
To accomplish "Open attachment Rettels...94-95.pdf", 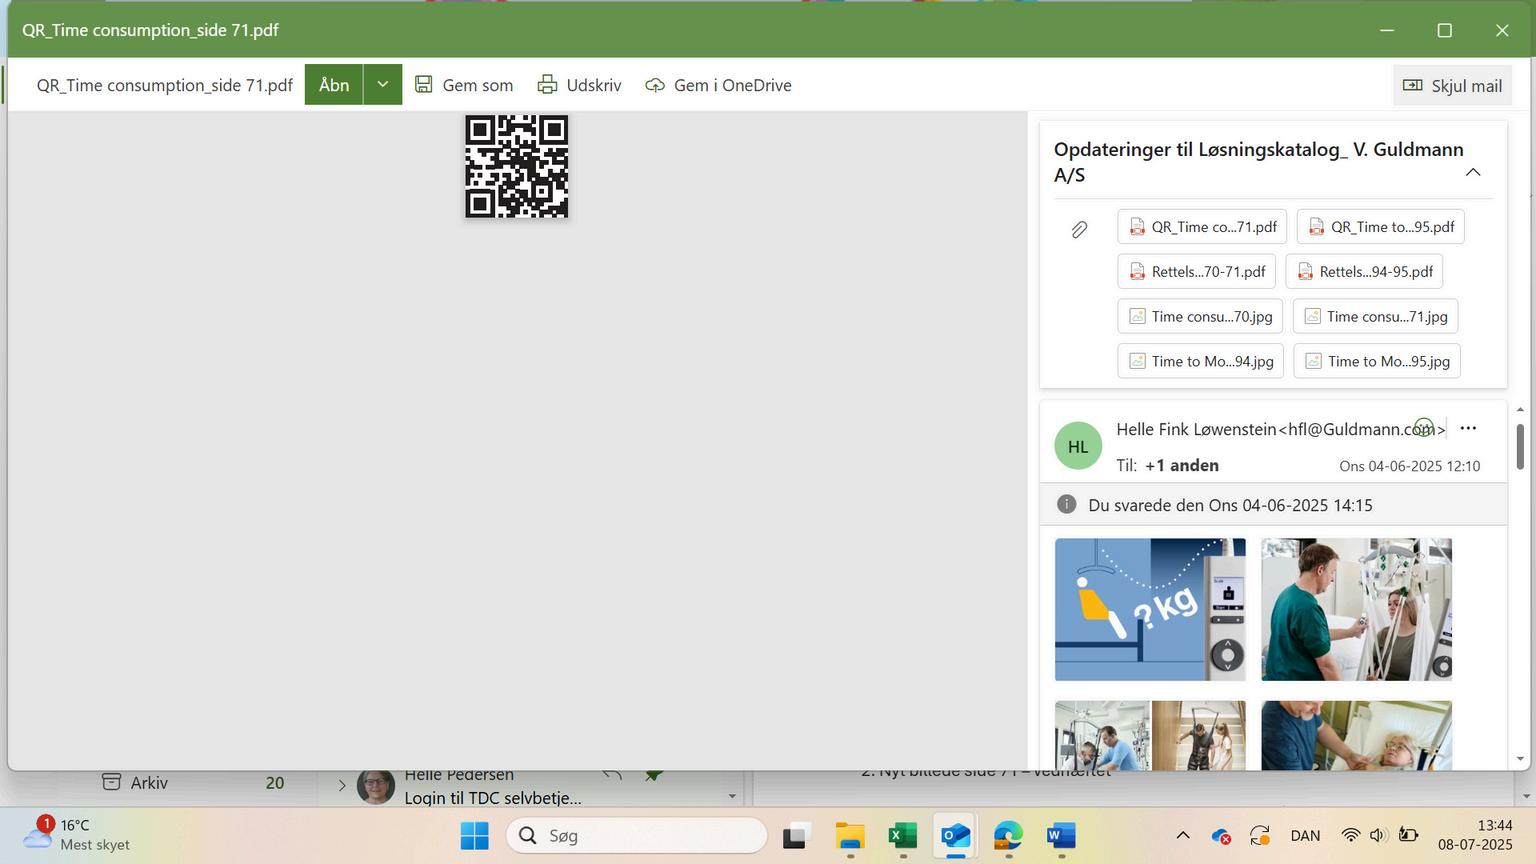I will tap(1364, 271).
